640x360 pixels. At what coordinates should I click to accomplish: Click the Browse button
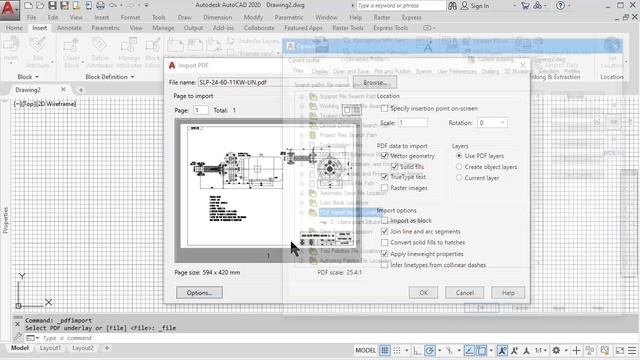pos(375,82)
